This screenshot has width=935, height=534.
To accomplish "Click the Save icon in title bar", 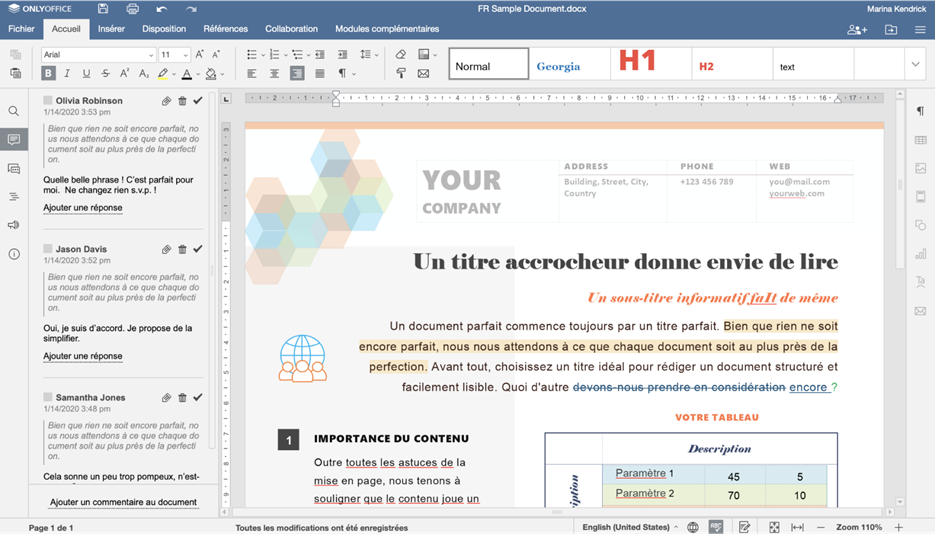I will tap(103, 8).
